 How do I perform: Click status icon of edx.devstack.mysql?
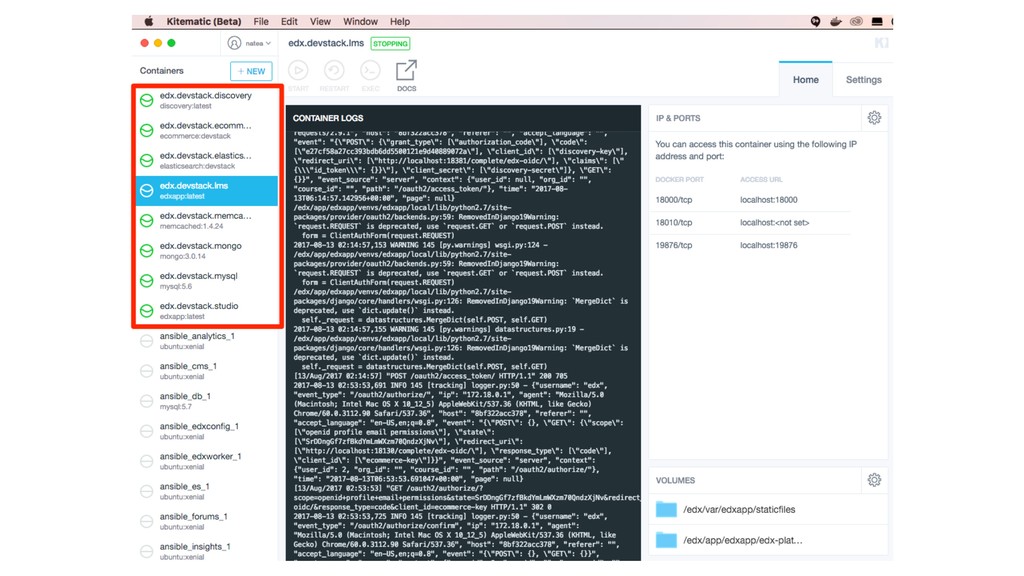pos(147,280)
